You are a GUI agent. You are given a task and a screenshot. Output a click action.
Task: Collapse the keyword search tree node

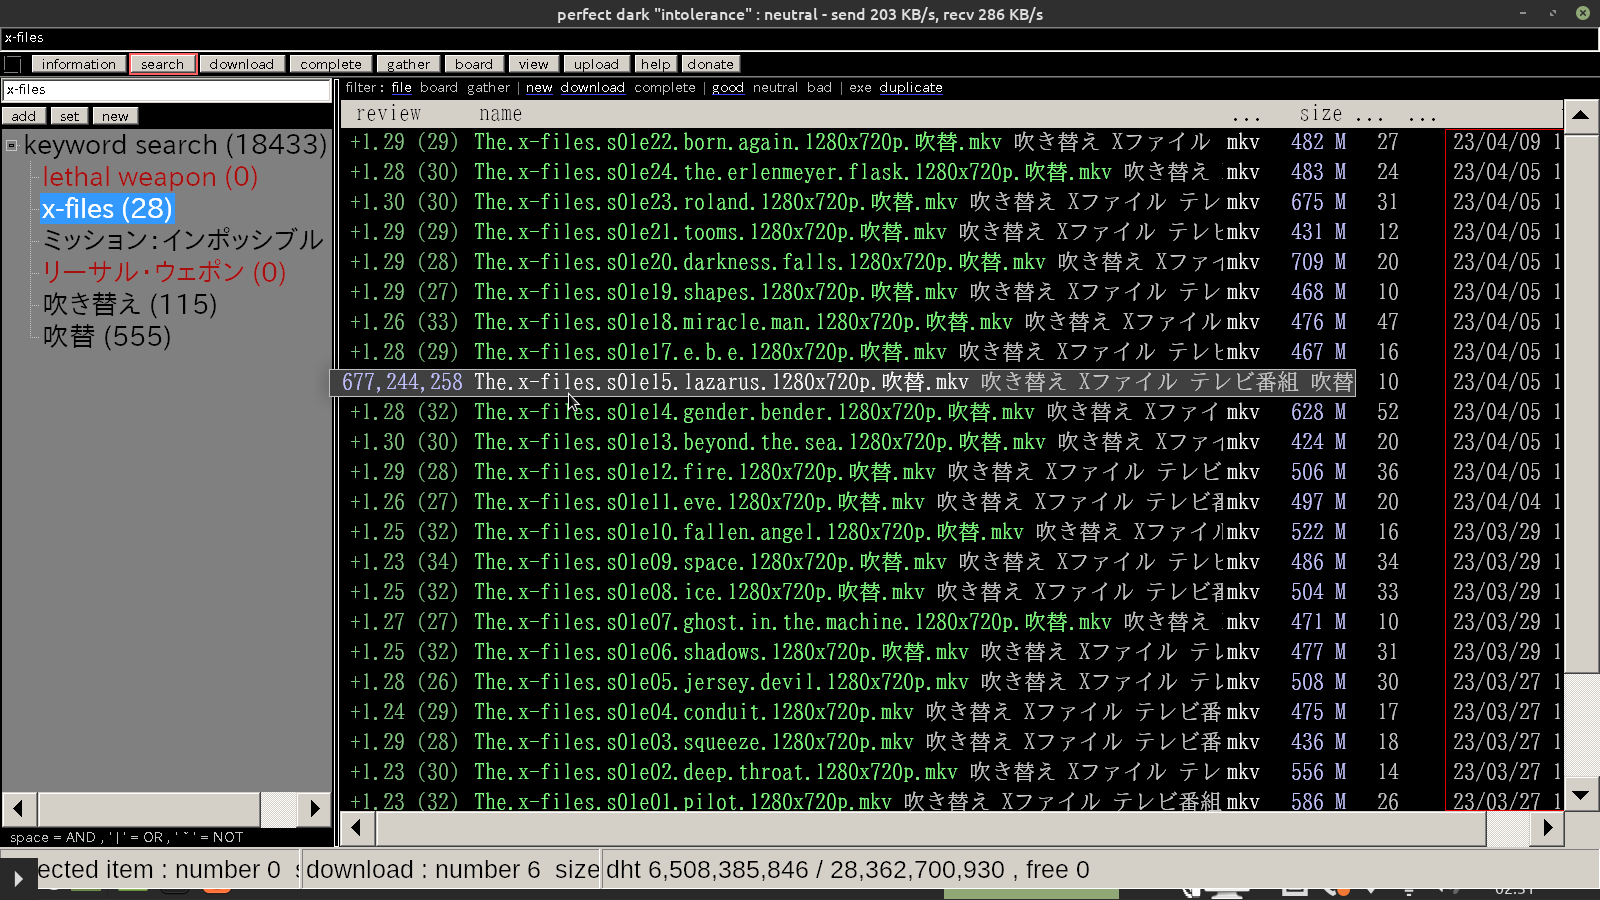point(12,146)
